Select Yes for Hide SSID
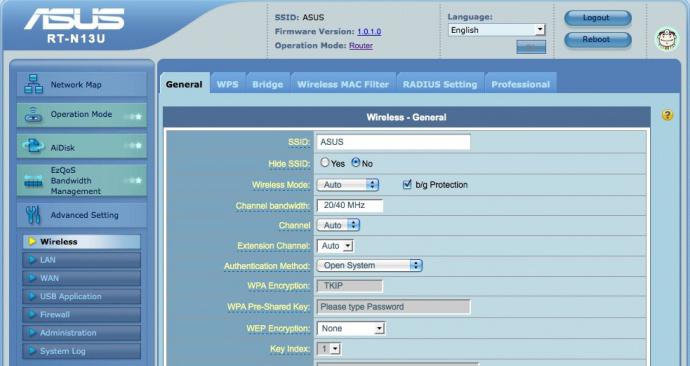 coord(325,163)
